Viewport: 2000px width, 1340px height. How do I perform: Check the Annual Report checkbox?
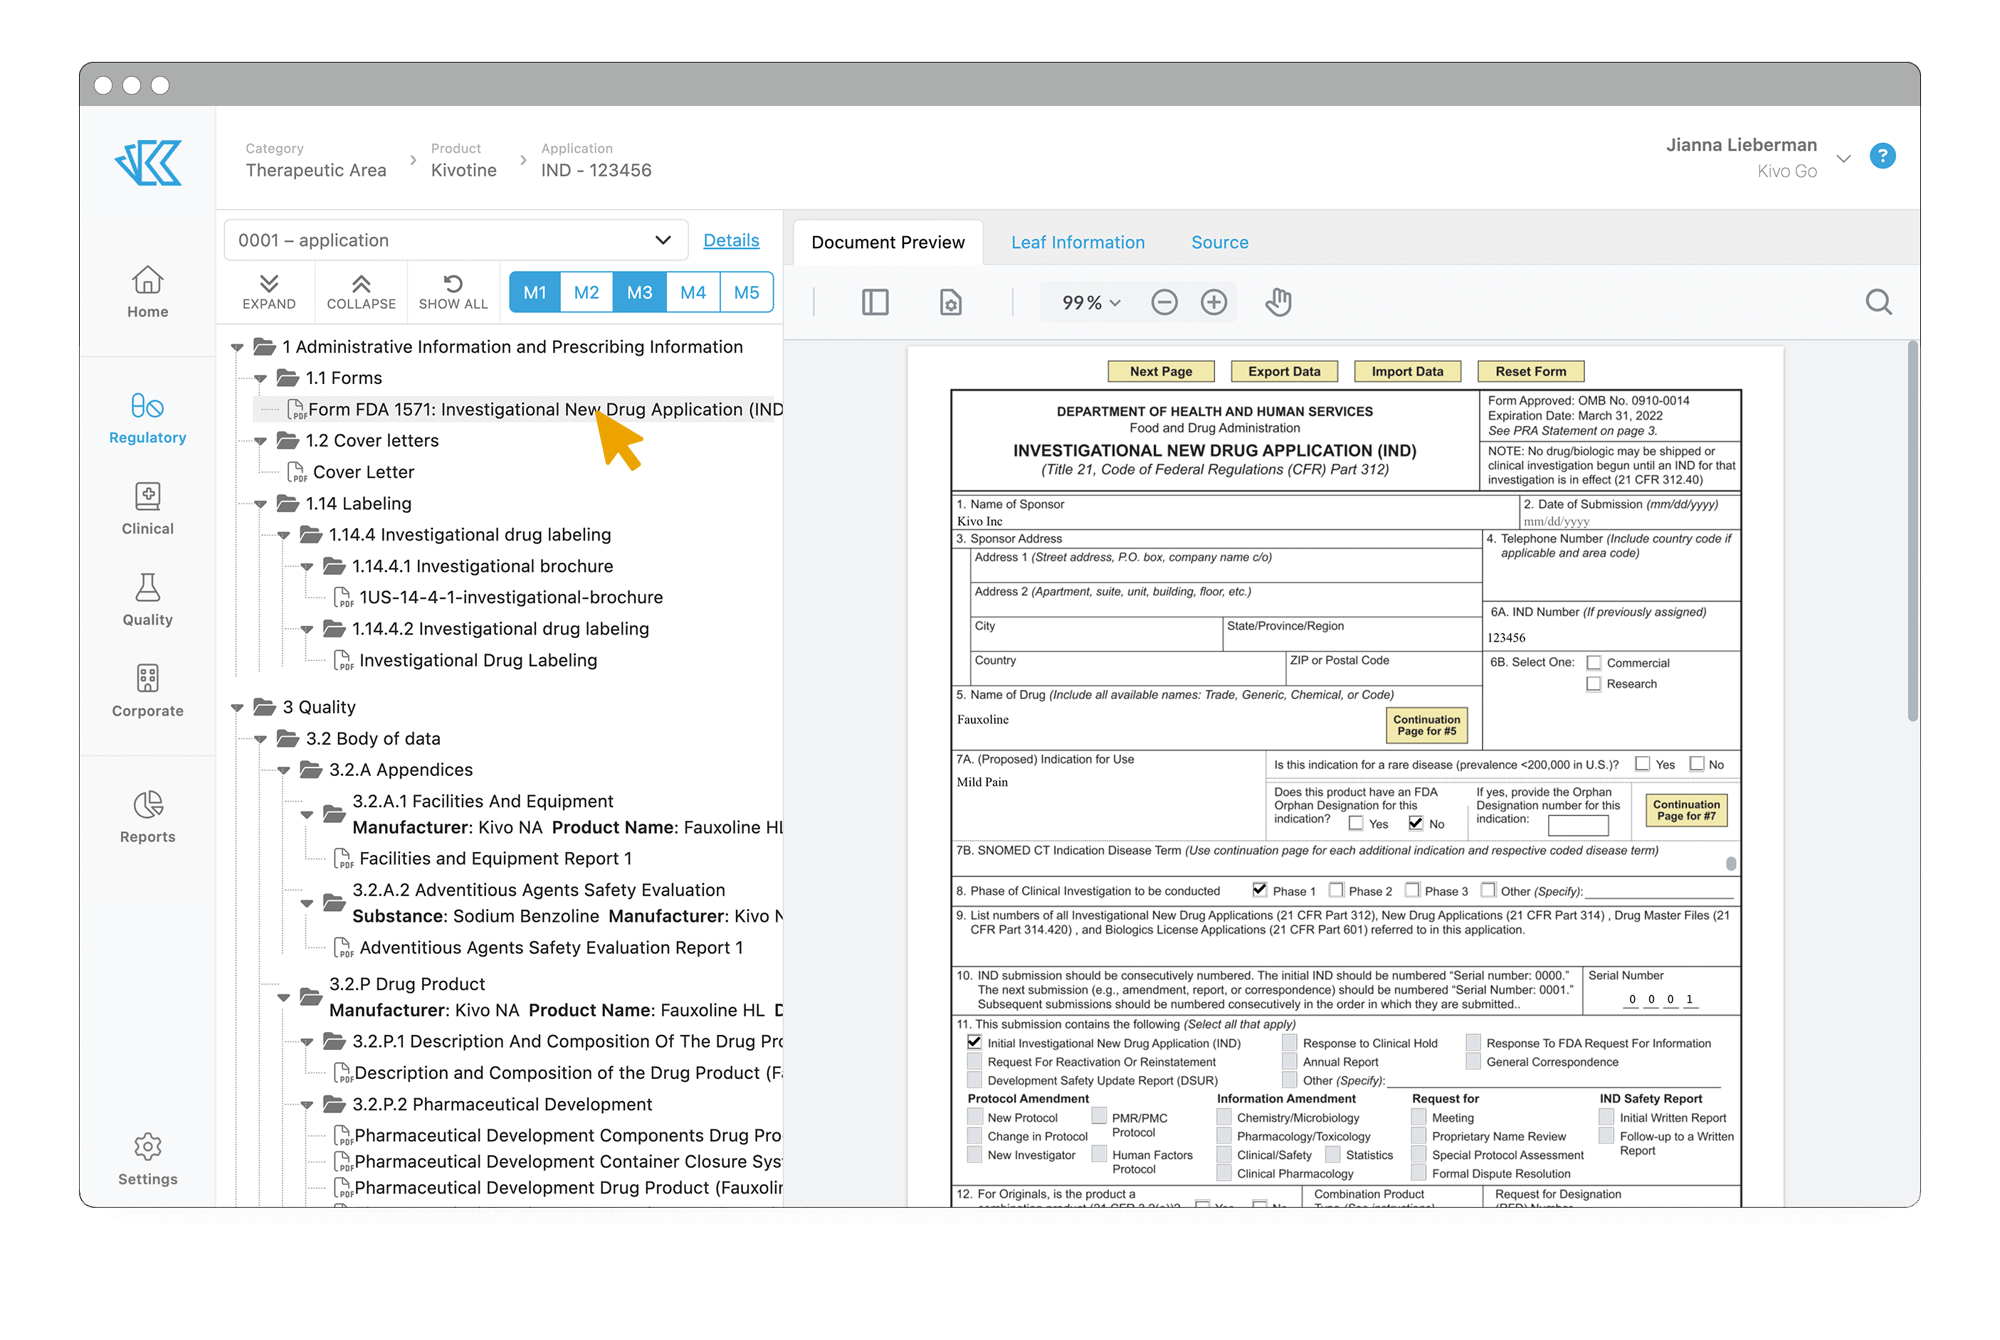coord(1290,1061)
